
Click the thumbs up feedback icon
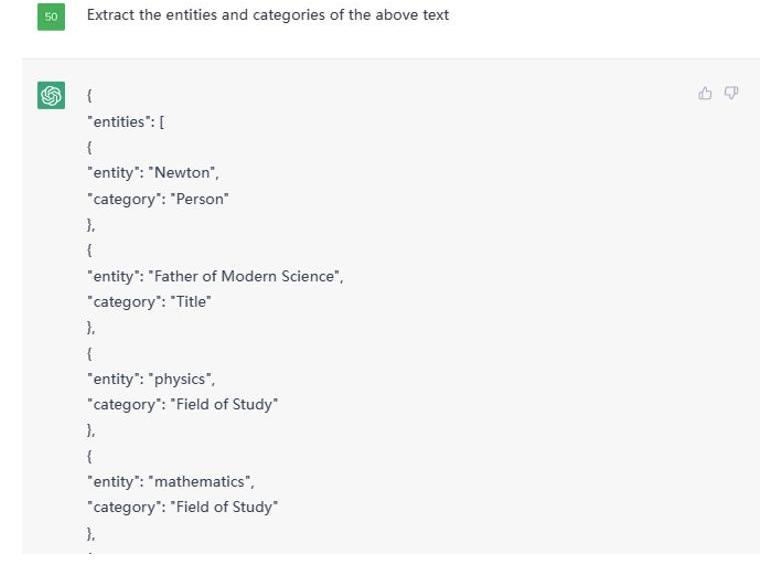(705, 93)
